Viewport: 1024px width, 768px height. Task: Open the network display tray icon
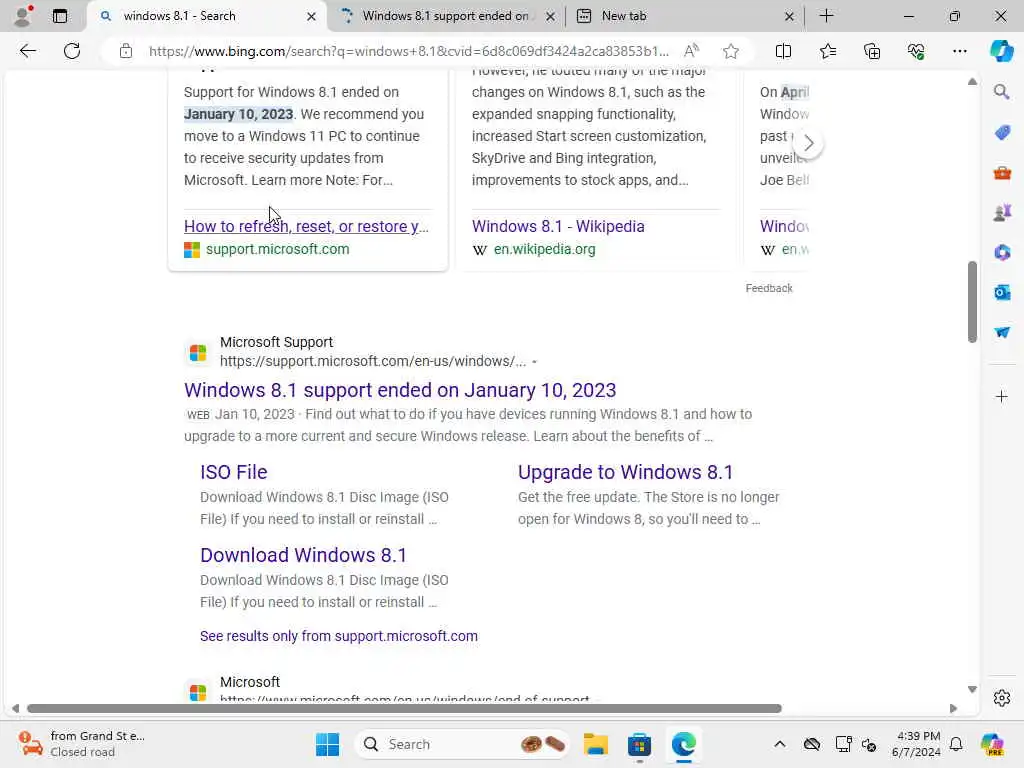coord(843,744)
